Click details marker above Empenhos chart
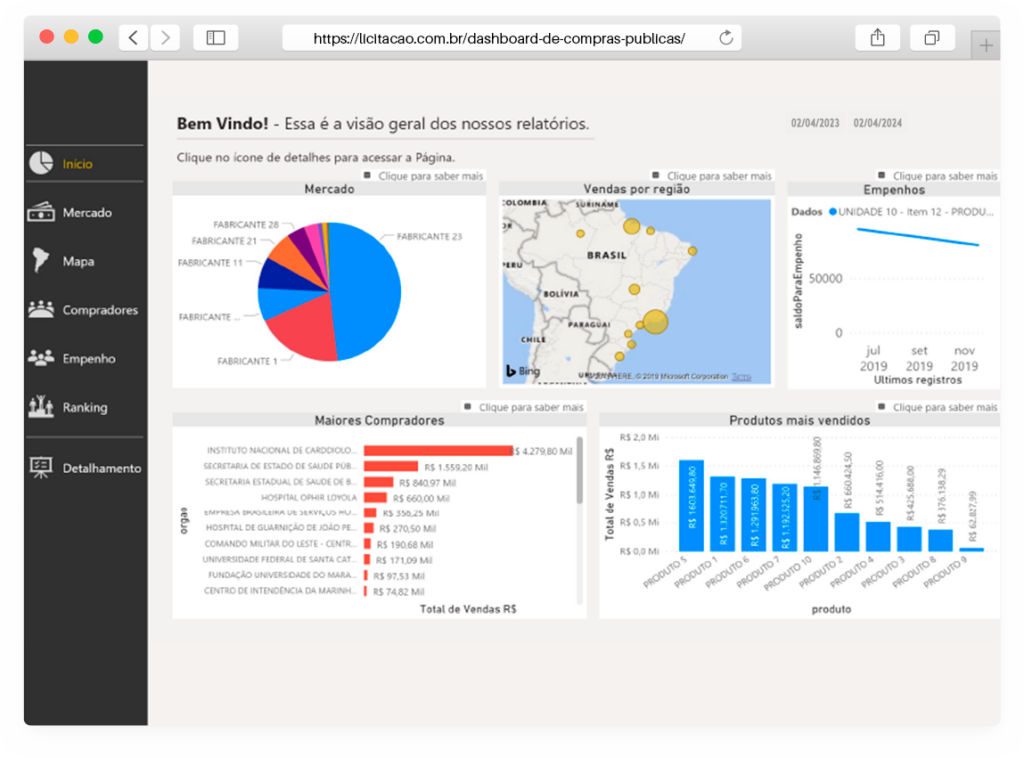 point(882,175)
